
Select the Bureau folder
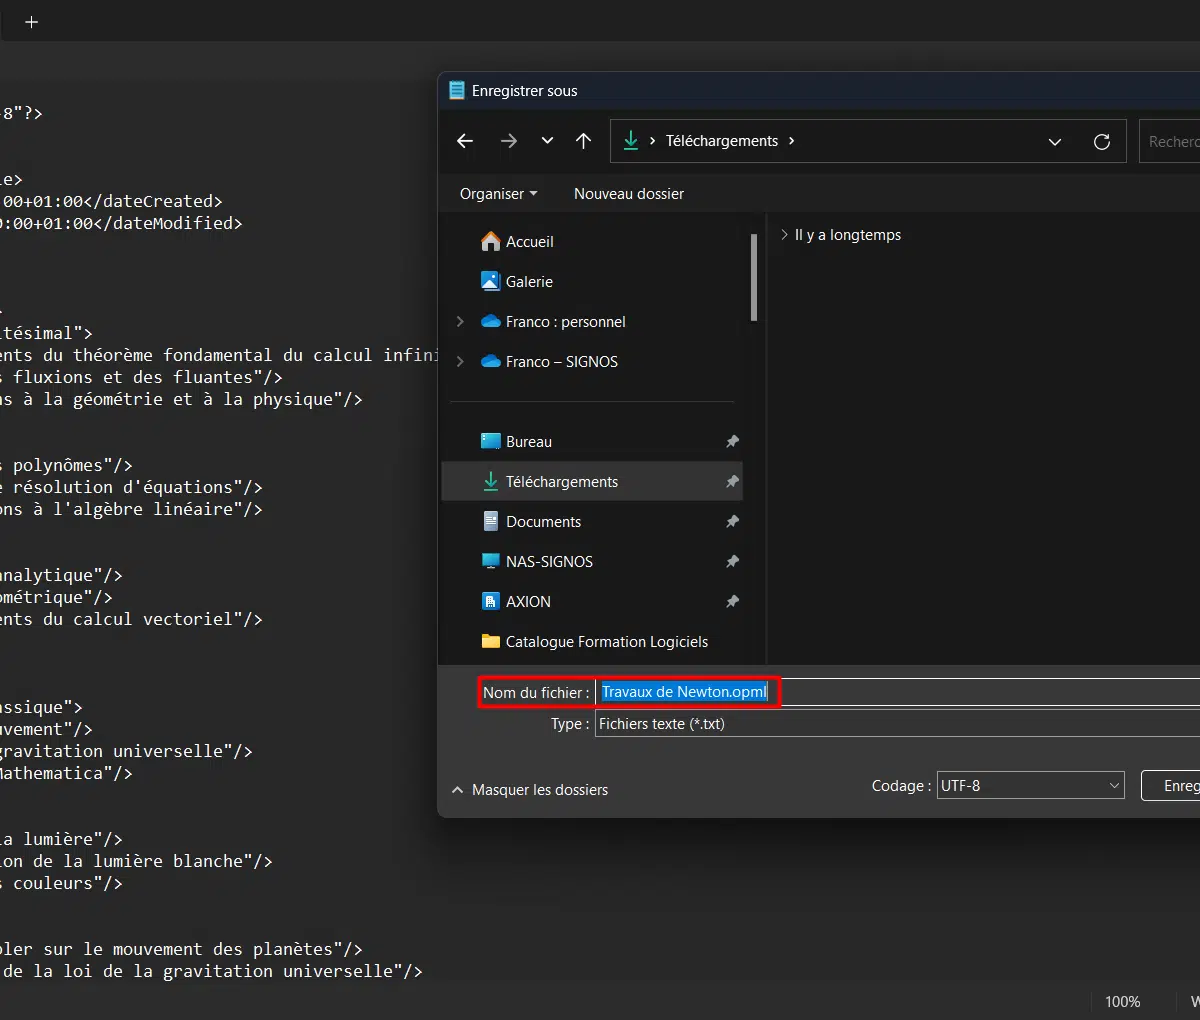click(x=528, y=442)
